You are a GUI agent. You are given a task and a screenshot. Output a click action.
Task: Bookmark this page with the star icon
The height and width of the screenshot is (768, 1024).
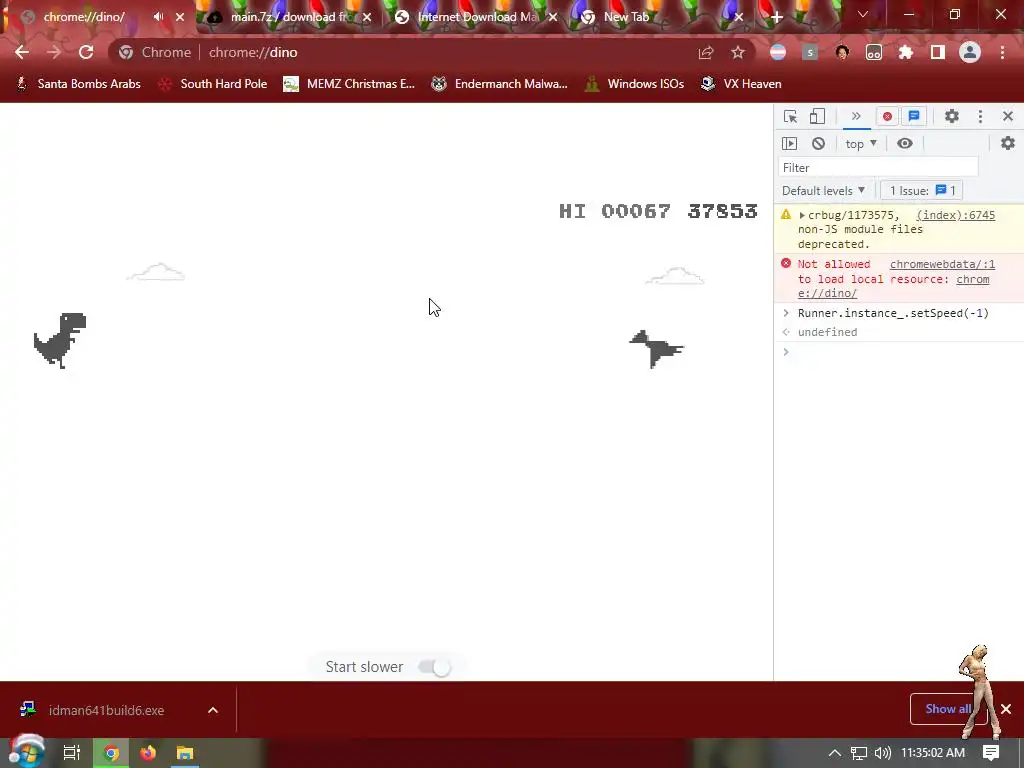point(737,52)
